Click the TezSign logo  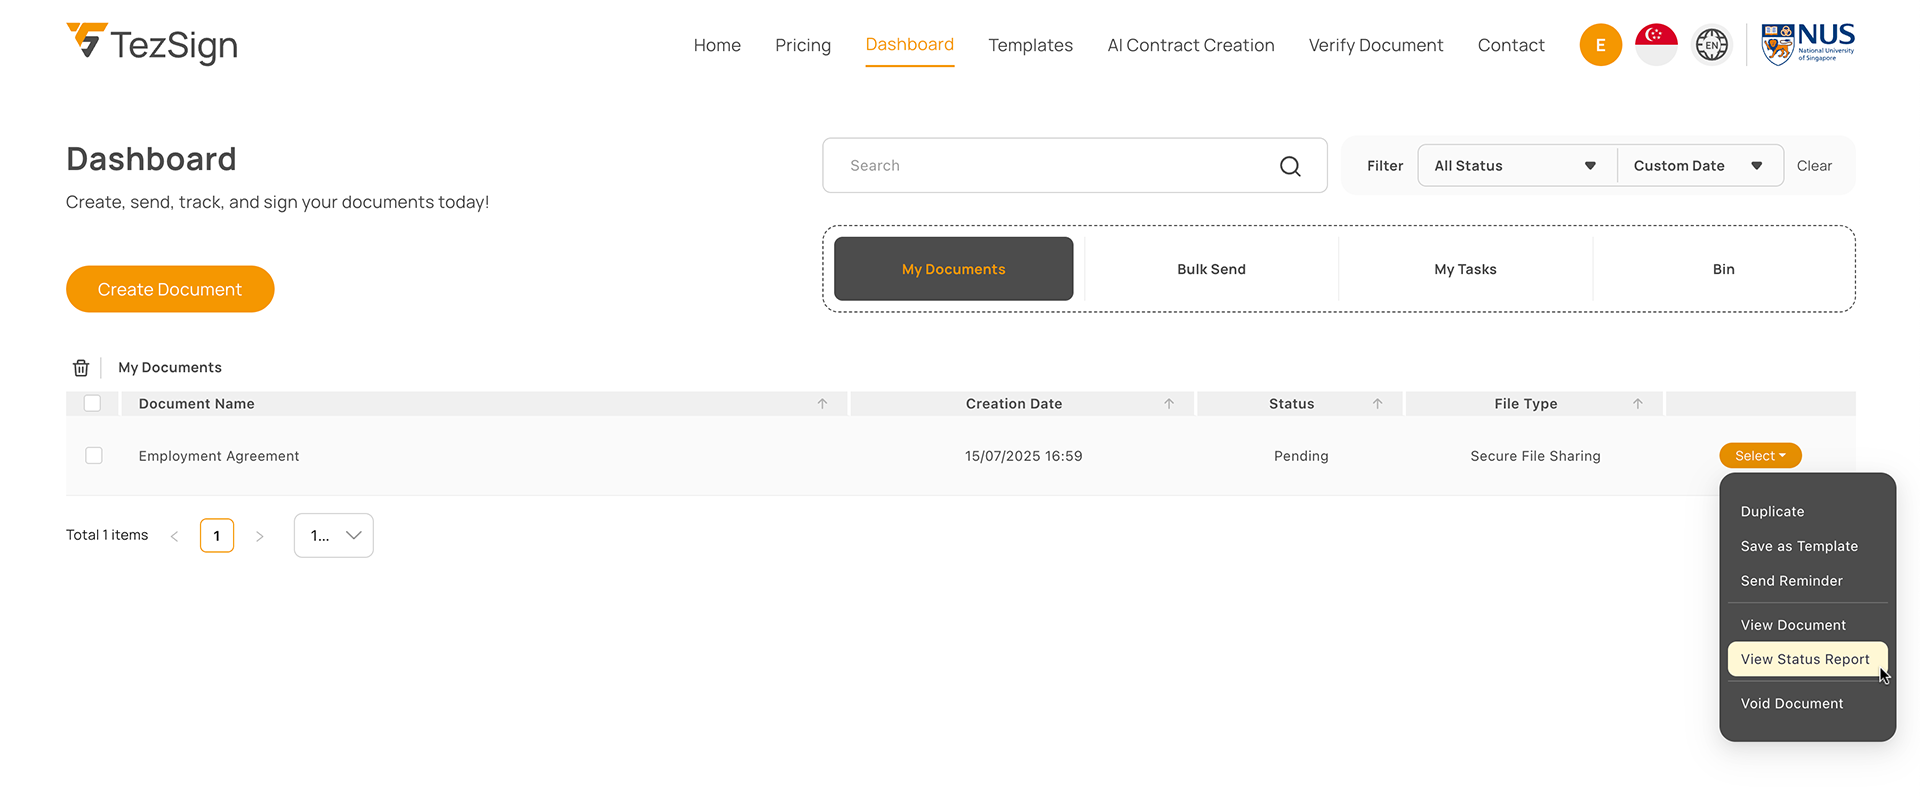coord(152,44)
